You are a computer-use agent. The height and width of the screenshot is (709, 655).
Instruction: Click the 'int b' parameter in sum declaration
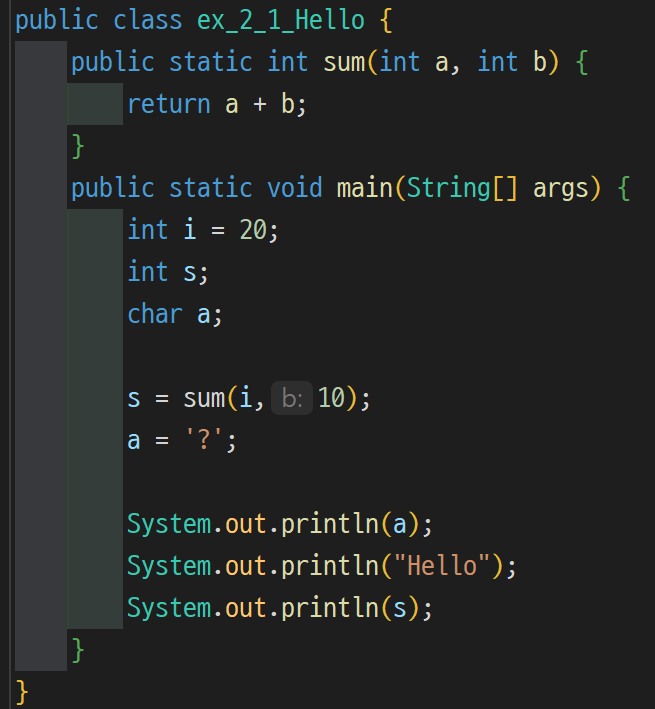click(512, 62)
